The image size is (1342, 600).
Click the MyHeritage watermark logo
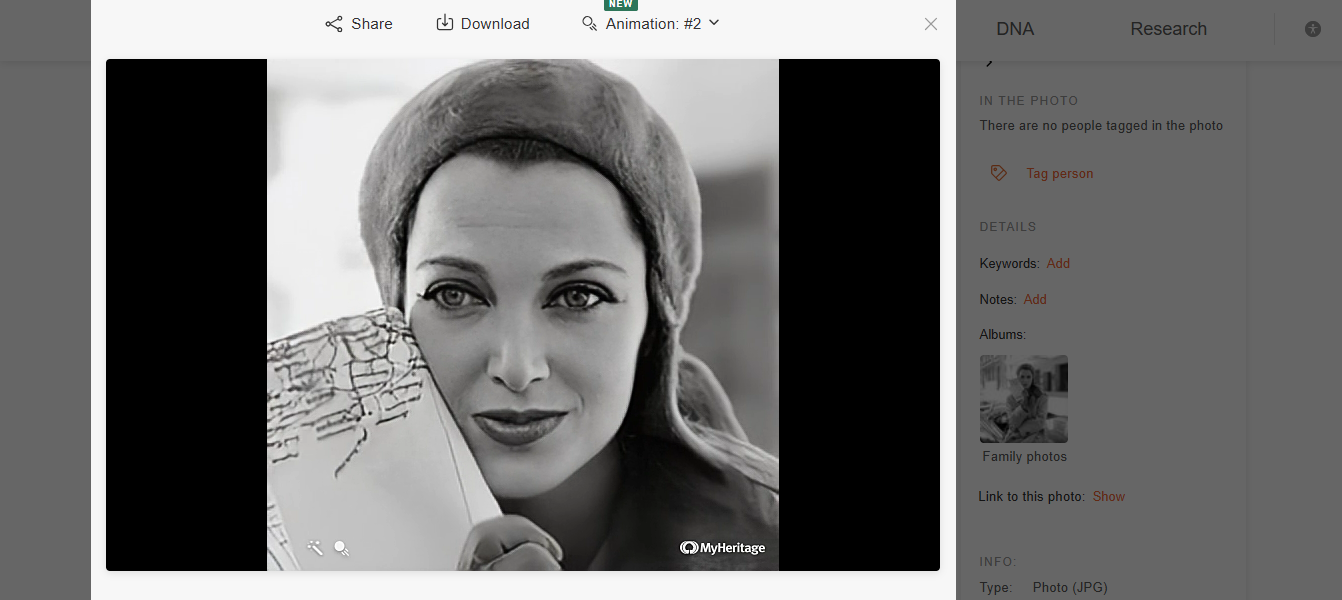tap(722, 547)
